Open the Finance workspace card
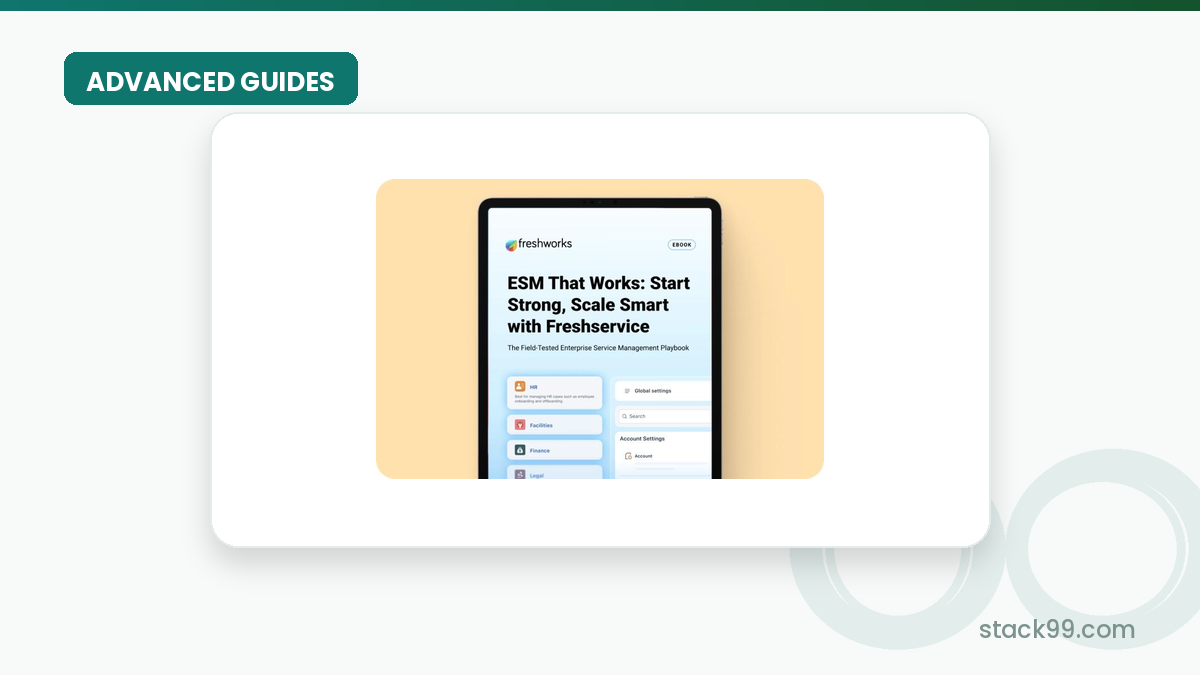The height and width of the screenshot is (675, 1200). pyautogui.click(x=555, y=450)
